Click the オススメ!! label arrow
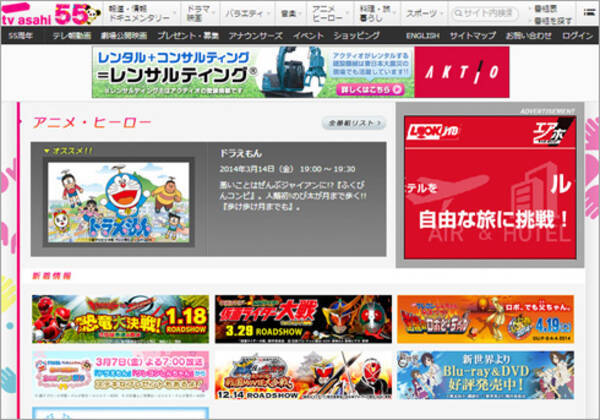 point(47,151)
